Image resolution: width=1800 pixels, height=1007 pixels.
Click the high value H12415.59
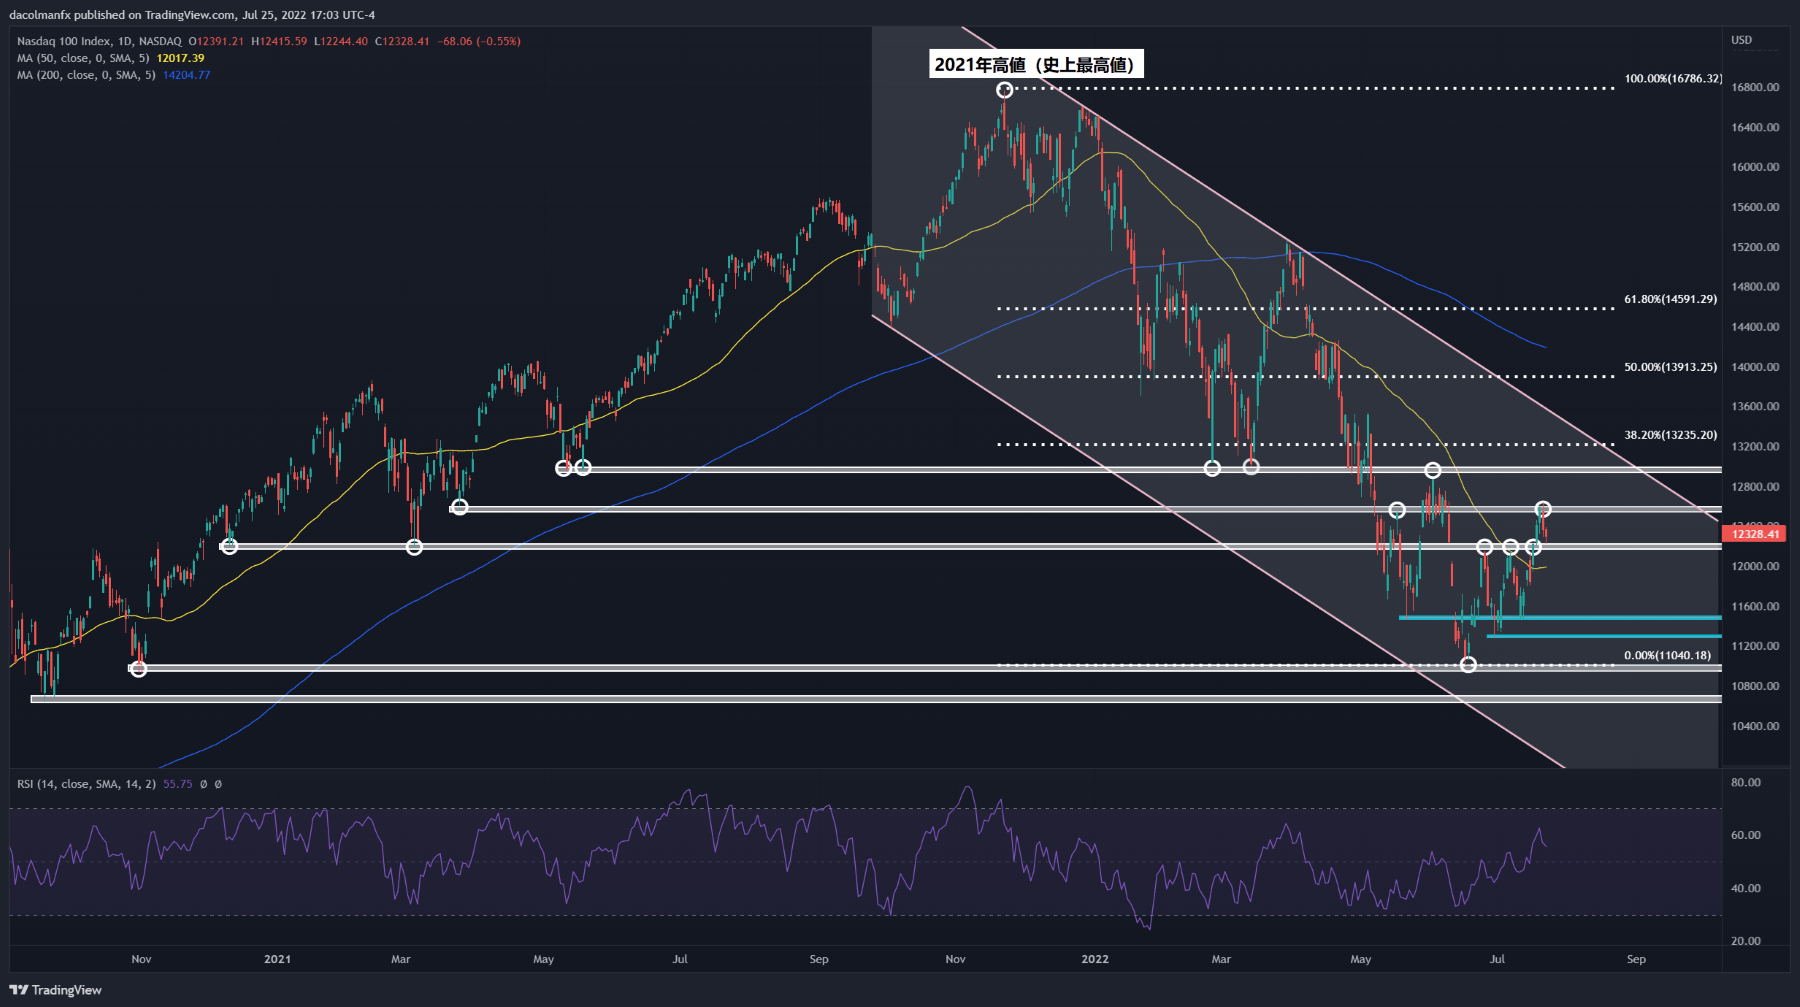(x=279, y=41)
